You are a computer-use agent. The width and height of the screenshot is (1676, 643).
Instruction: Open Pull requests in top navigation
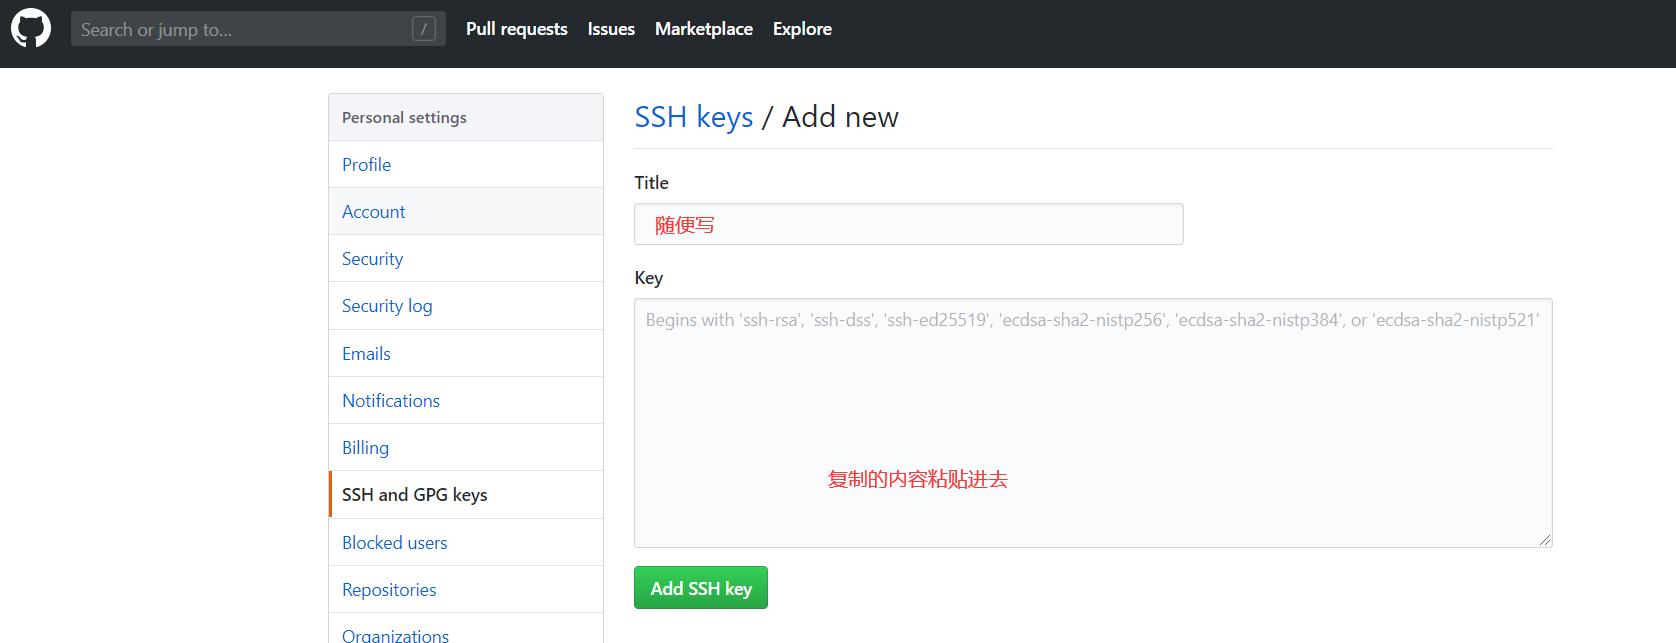coord(517,29)
